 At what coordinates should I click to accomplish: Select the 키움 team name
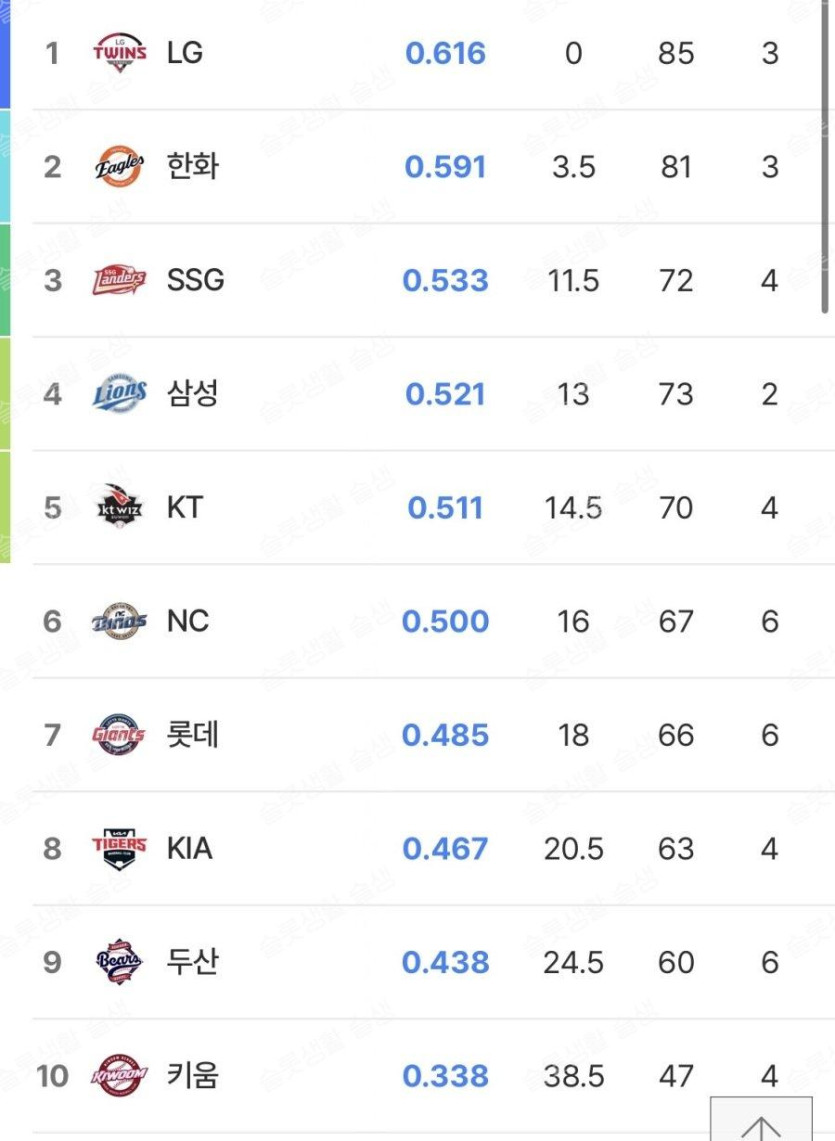(x=192, y=1076)
